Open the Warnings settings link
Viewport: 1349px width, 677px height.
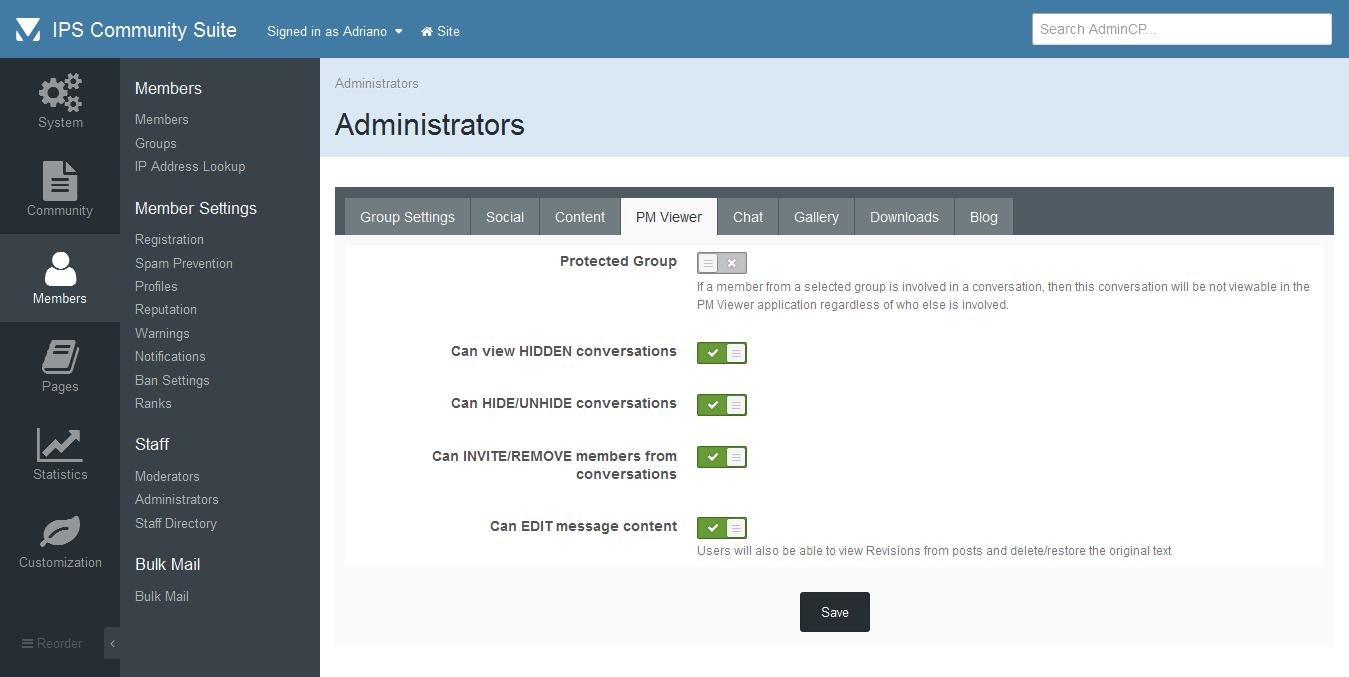tap(162, 333)
